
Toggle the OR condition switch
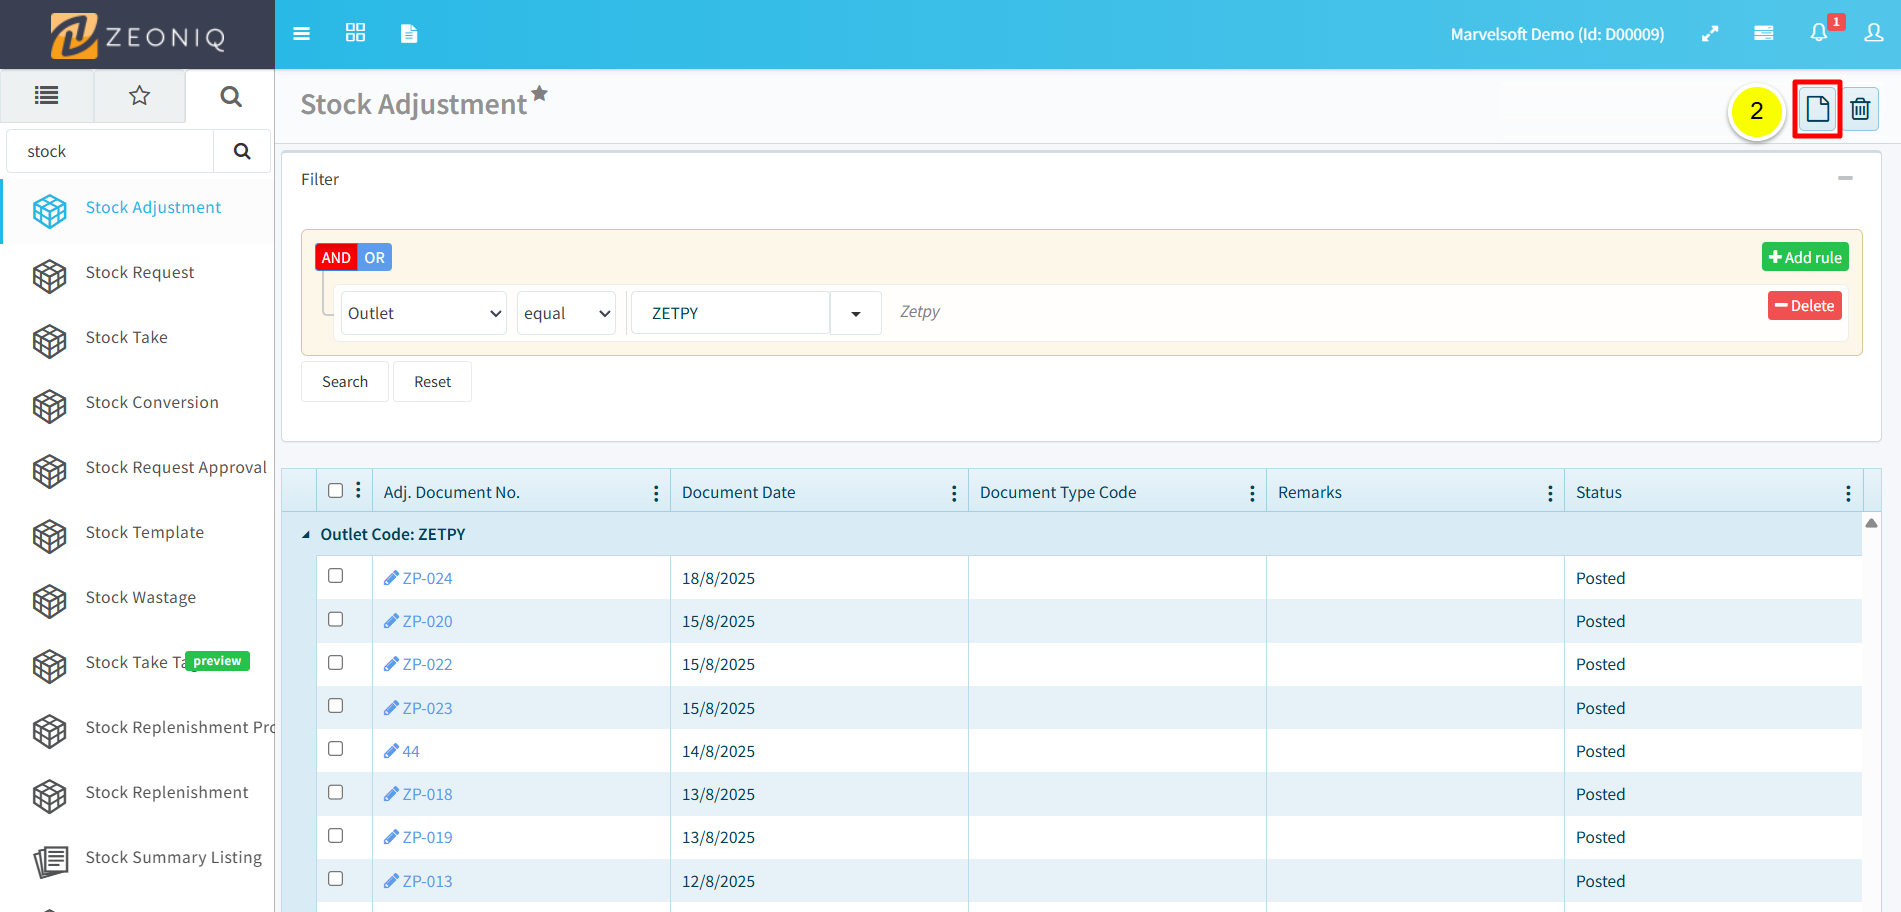[374, 258]
